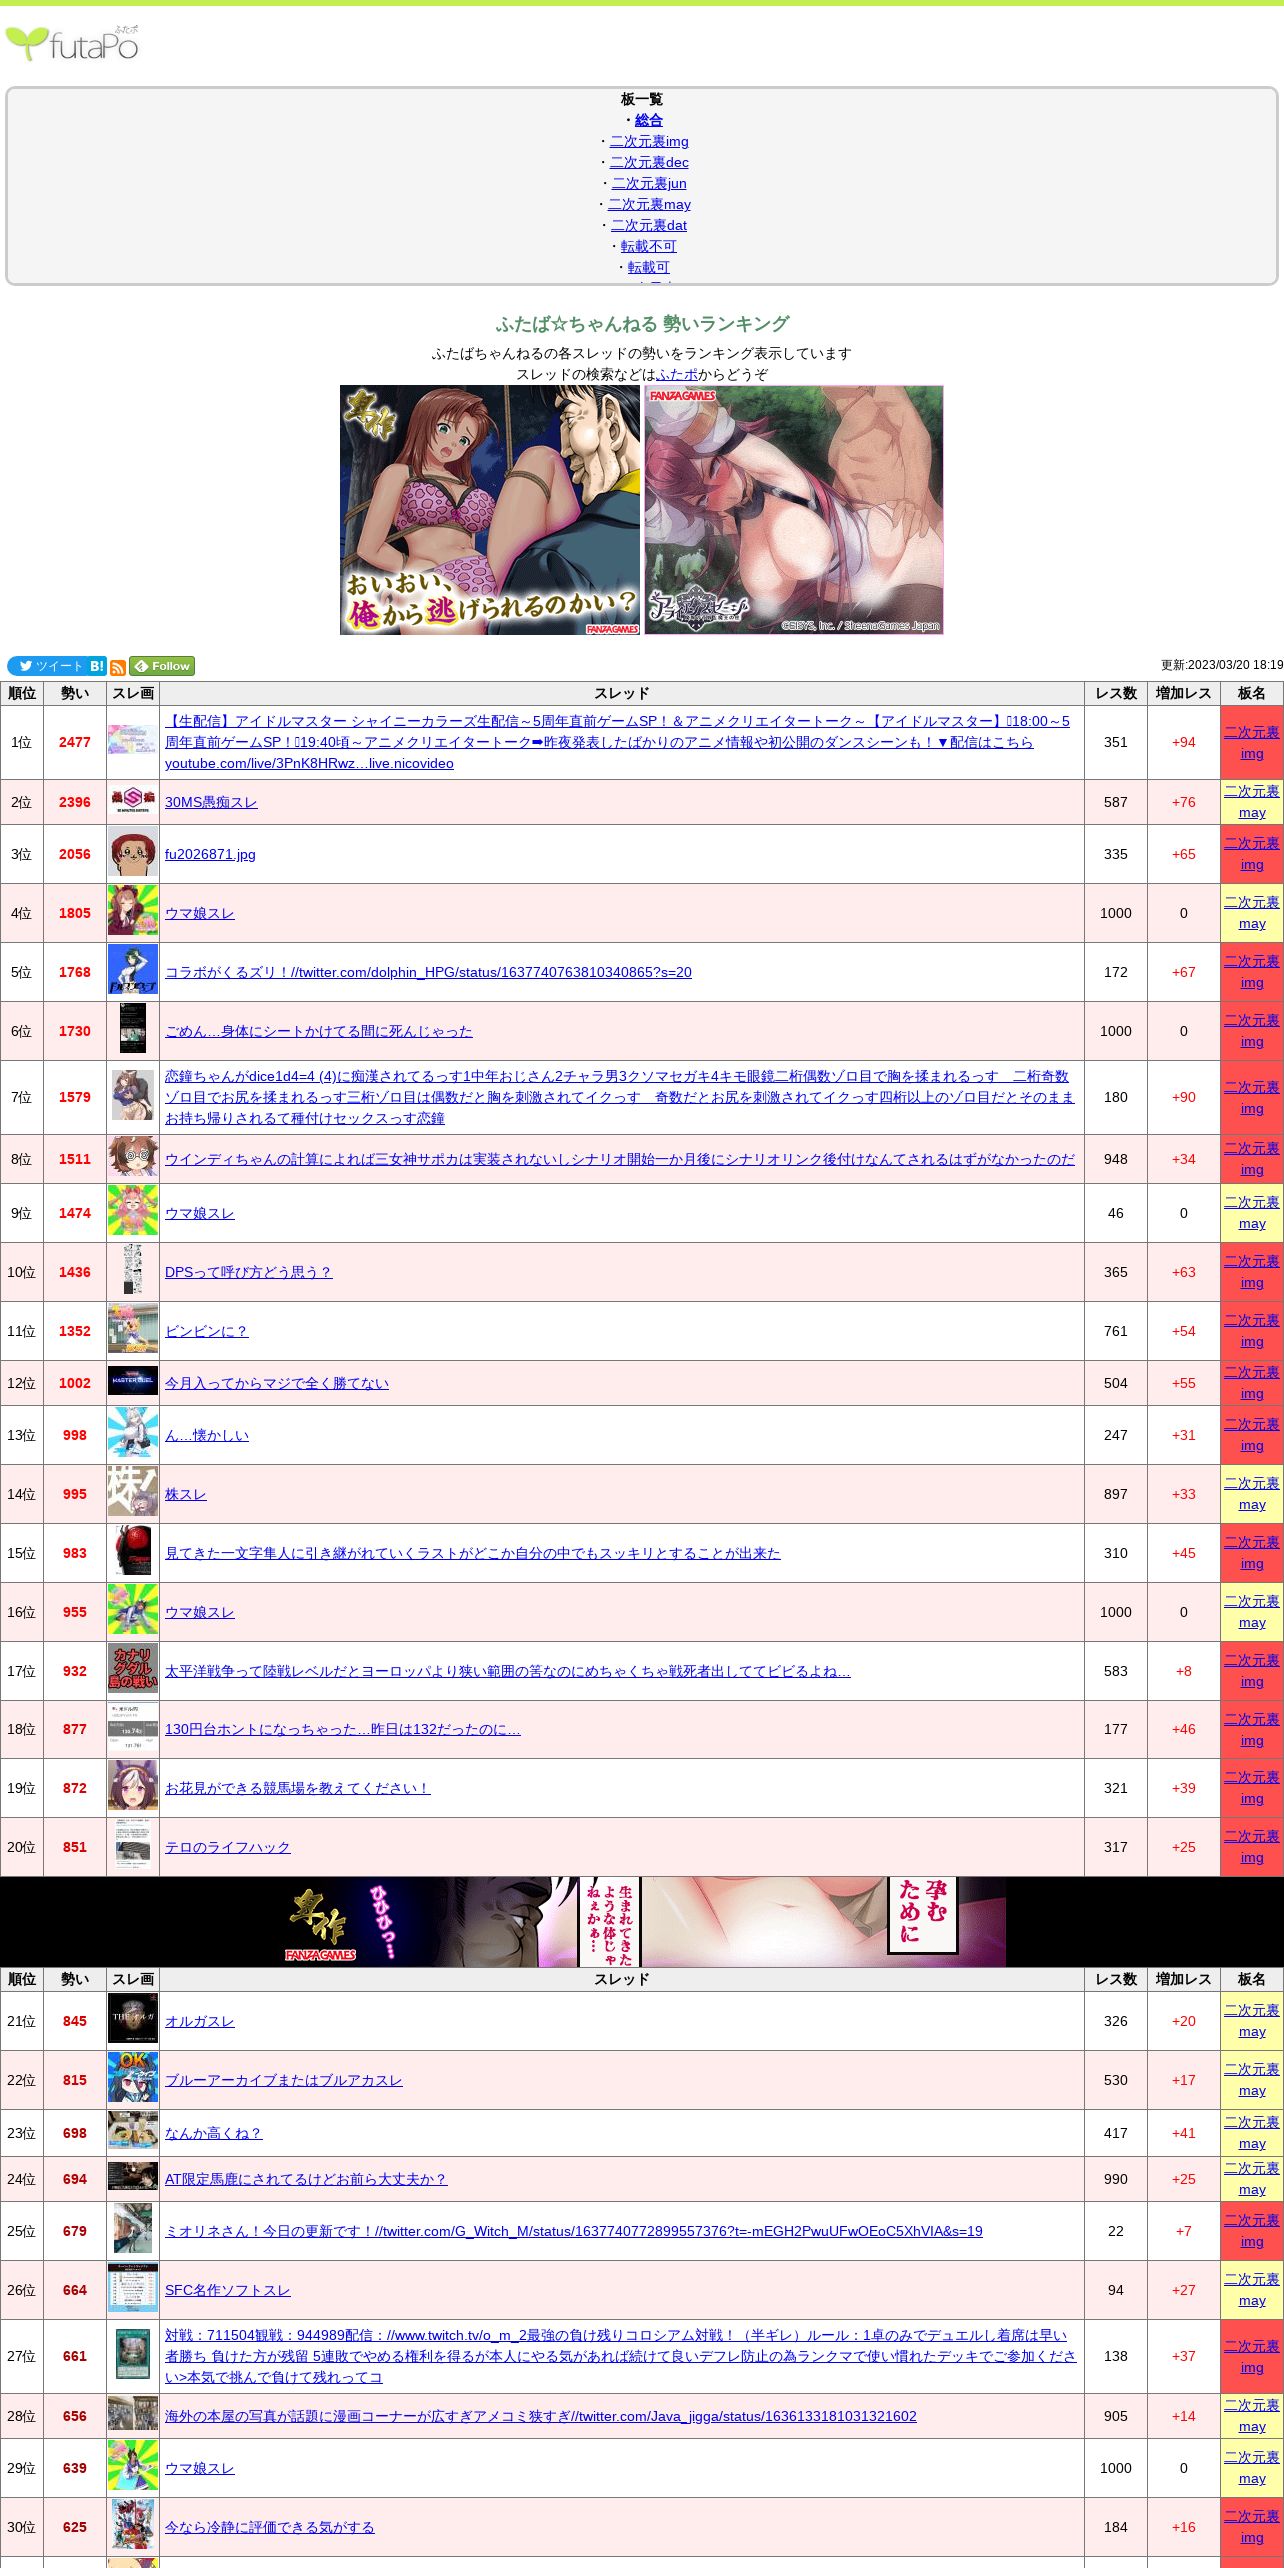Click the レス数 value 587

click(x=1116, y=802)
